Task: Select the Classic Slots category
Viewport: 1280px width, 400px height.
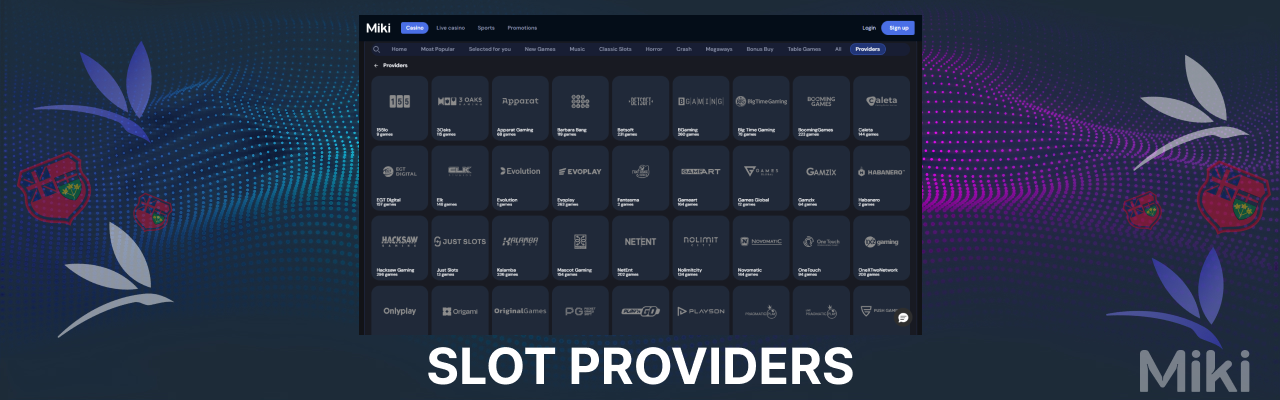Action: point(616,49)
